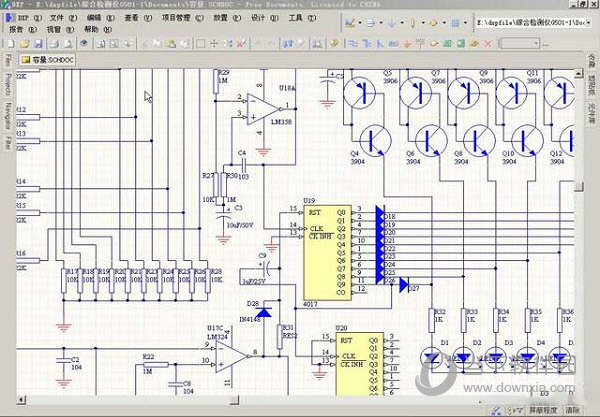This screenshot has height=417, width=600.
Task: Open the 工具 (T) menu
Action: point(302,18)
